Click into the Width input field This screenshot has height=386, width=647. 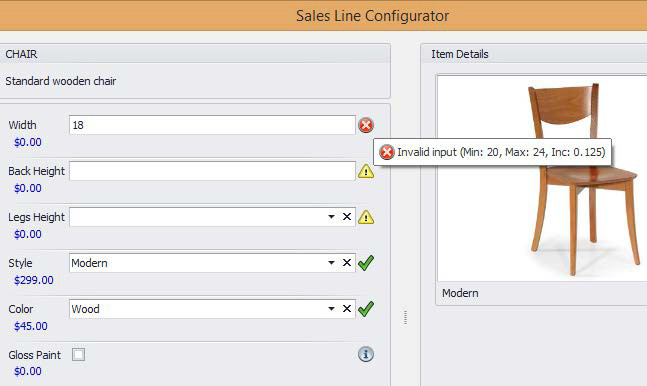point(212,125)
